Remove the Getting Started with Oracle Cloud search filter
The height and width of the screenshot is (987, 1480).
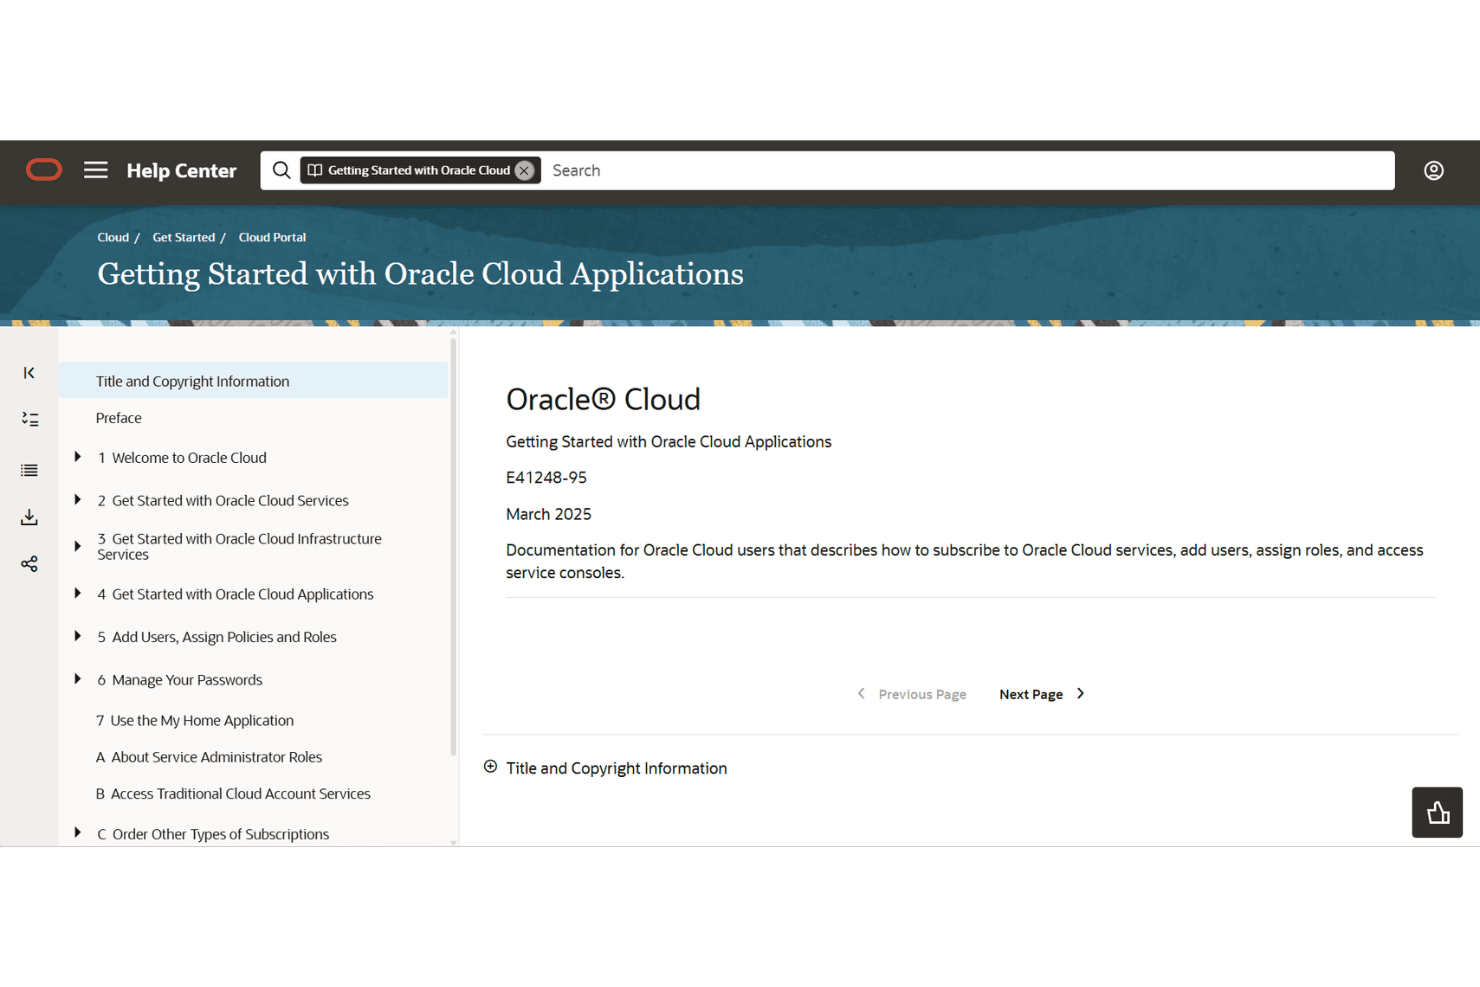pyautogui.click(x=524, y=171)
